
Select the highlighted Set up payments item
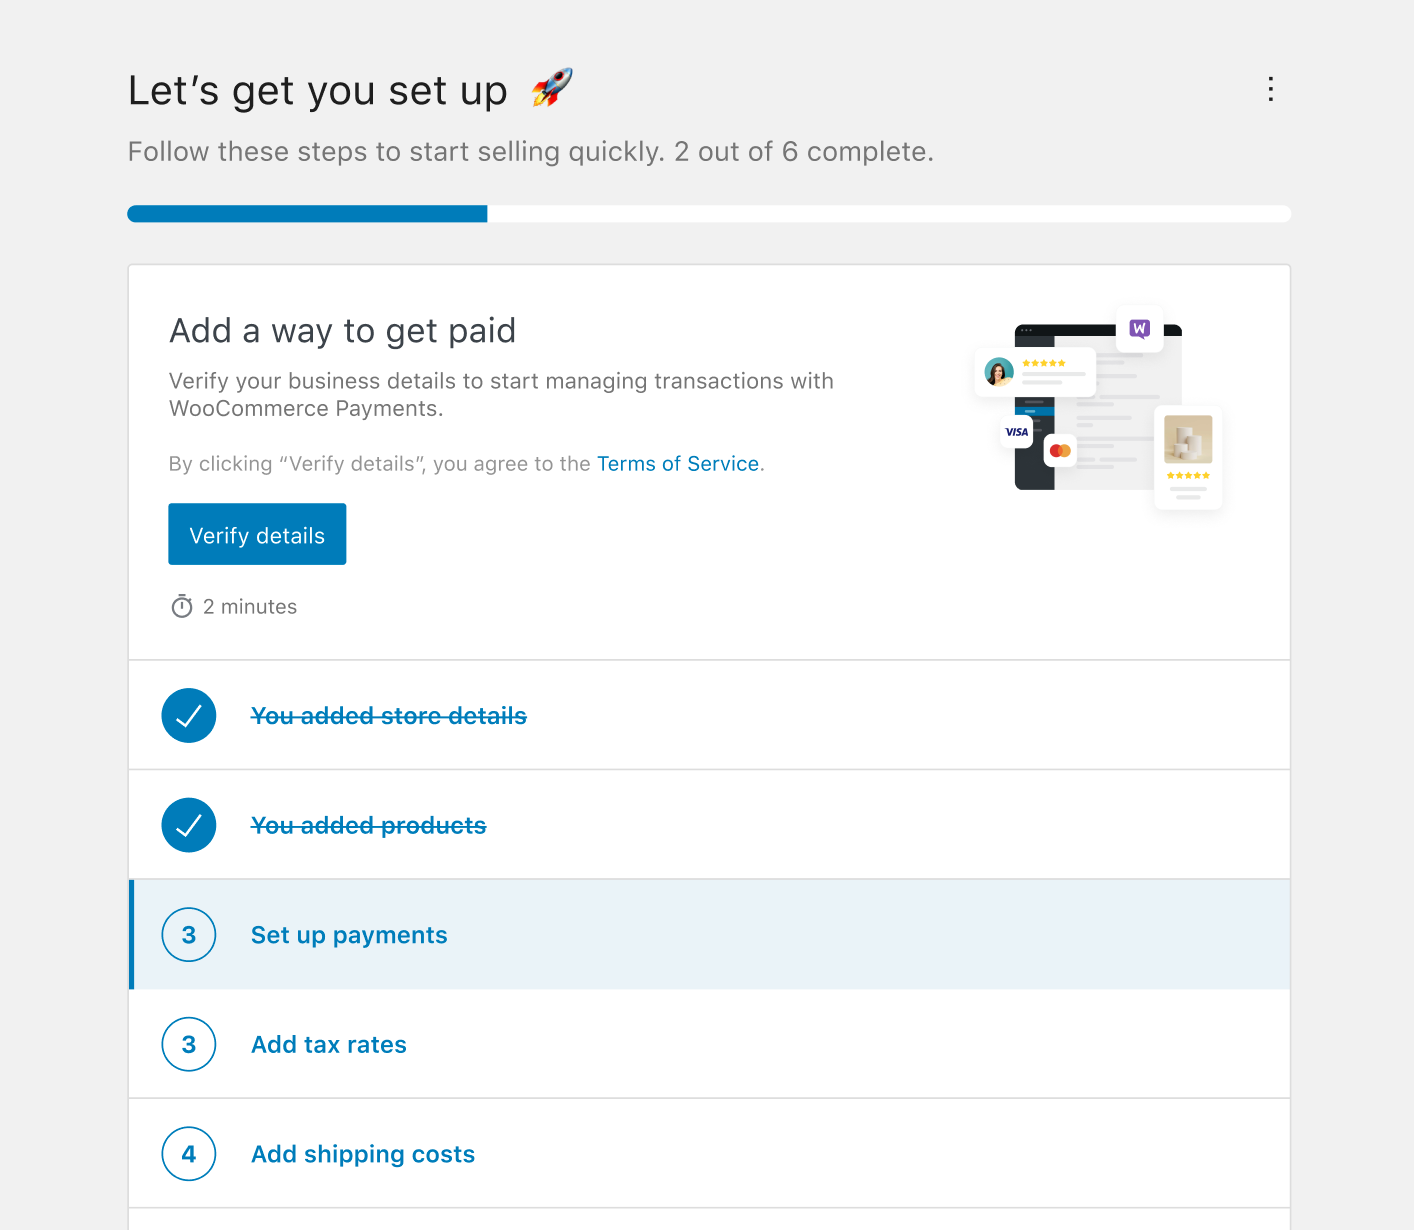pyautogui.click(x=348, y=934)
